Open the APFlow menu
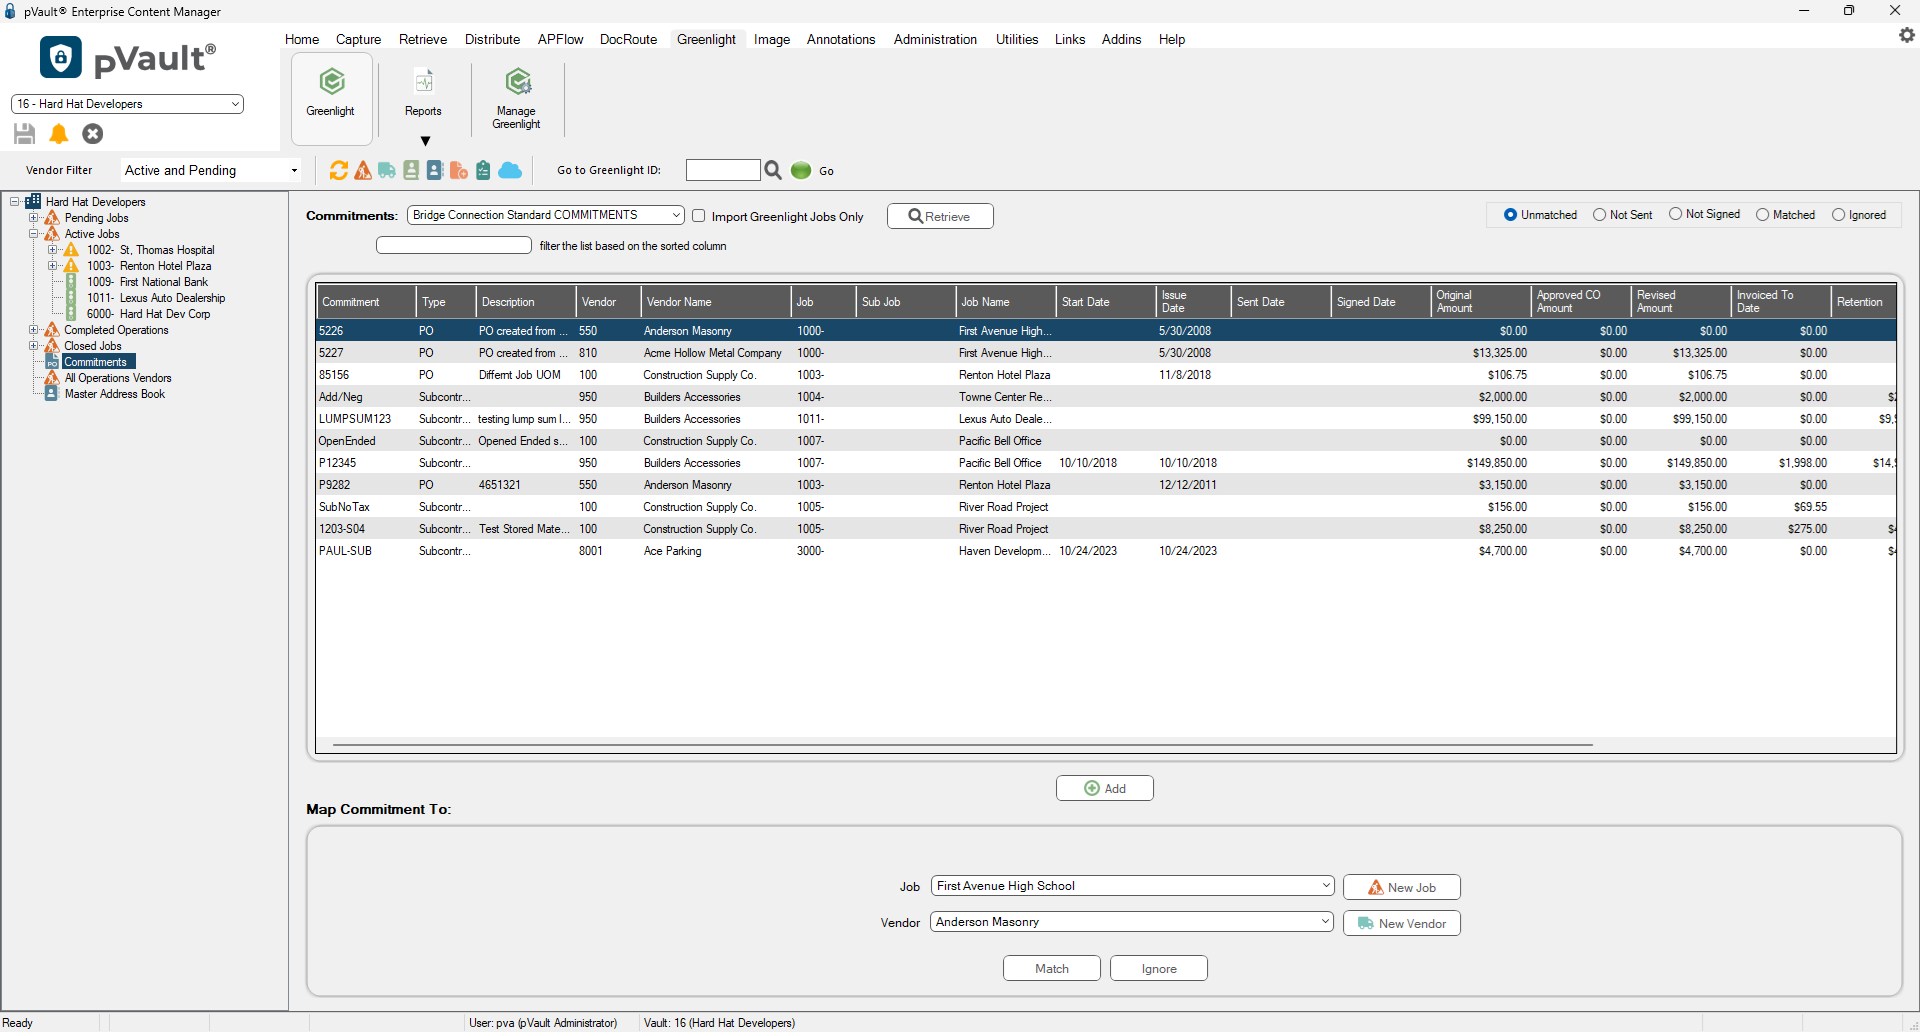 [x=560, y=40]
